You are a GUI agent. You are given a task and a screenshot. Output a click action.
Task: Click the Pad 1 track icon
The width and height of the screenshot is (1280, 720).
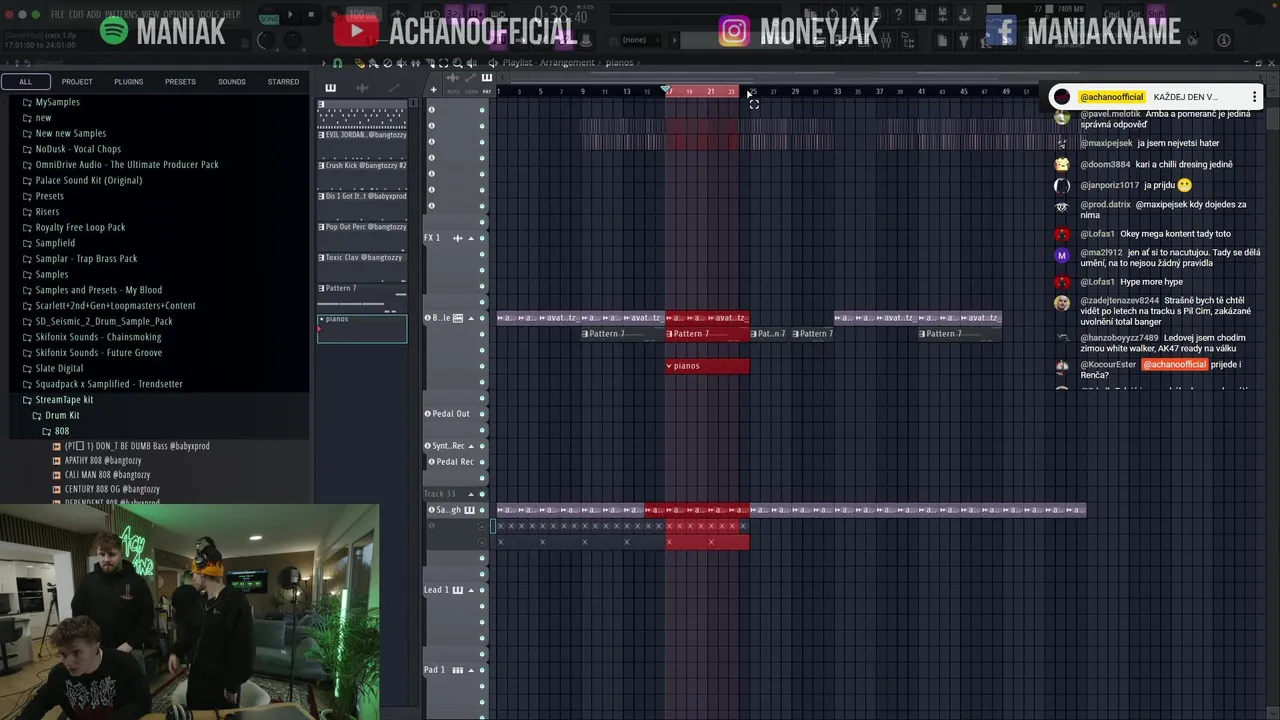point(458,670)
